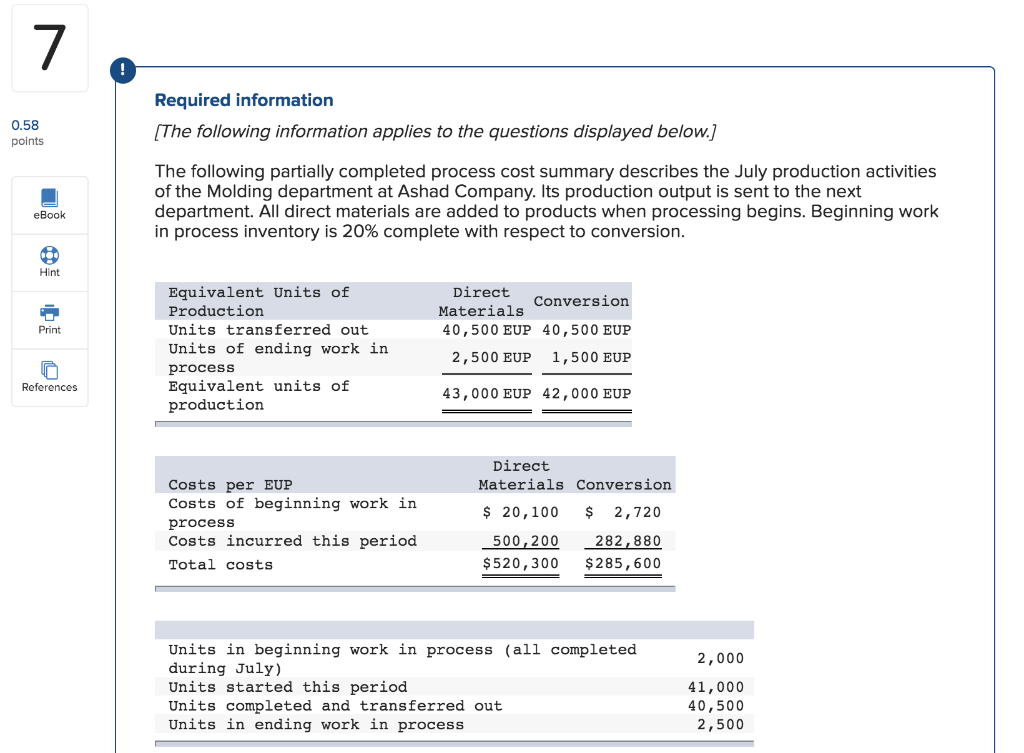
Task: Click the References text label
Action: tap(49, 388)
